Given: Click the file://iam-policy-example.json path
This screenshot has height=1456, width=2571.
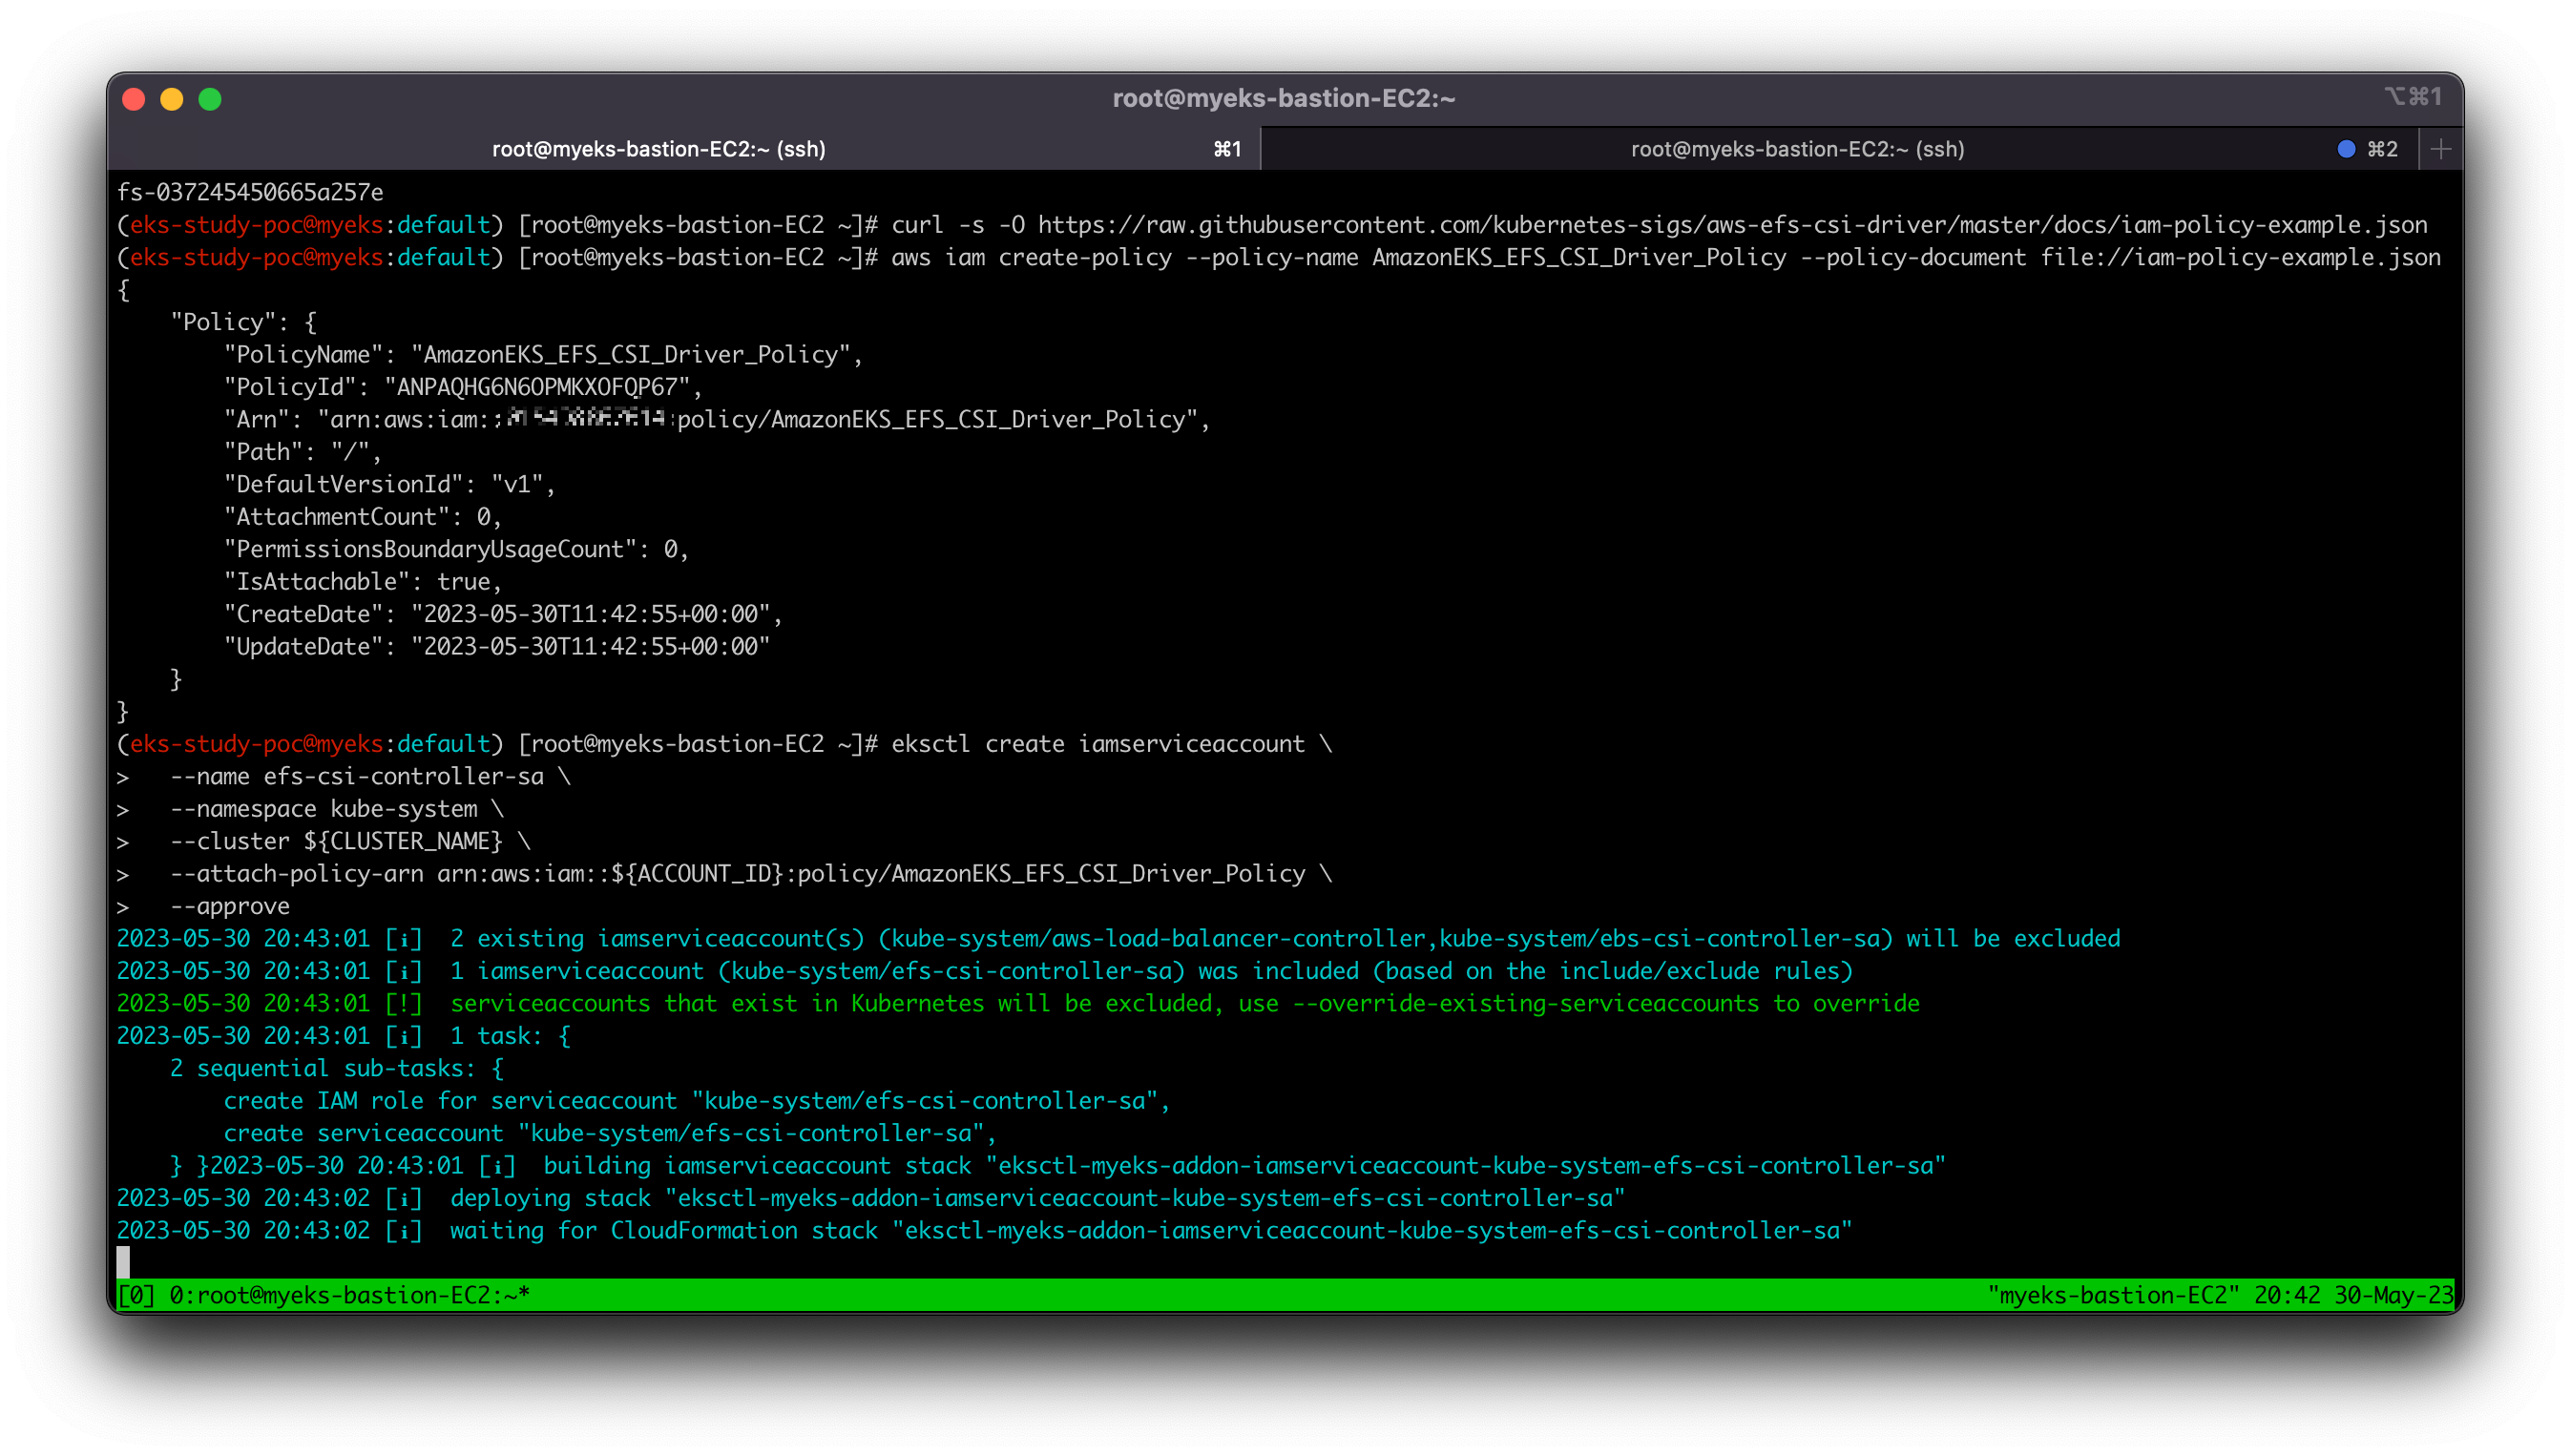Looking at the screenshot, I should 2240,258.
